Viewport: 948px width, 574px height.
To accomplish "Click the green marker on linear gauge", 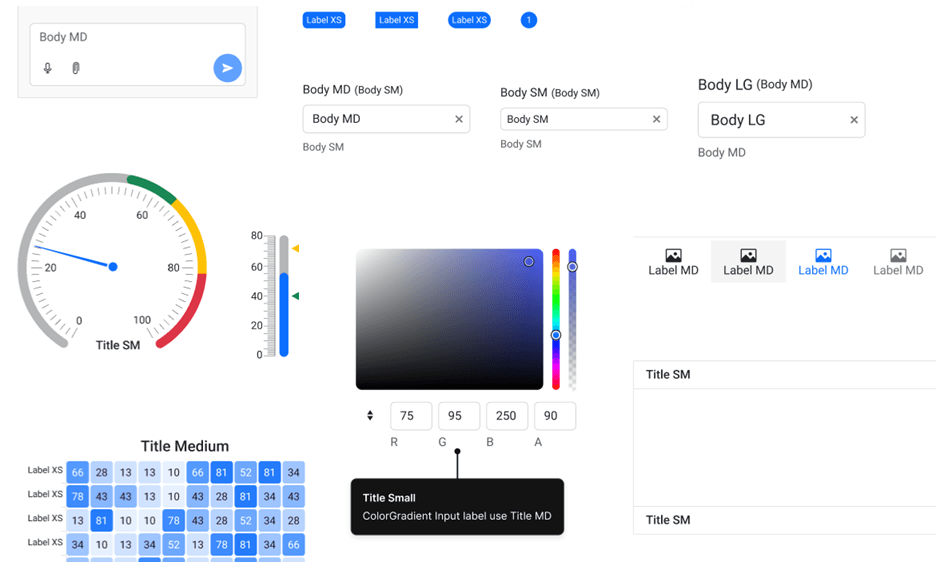I will point(295,296).
